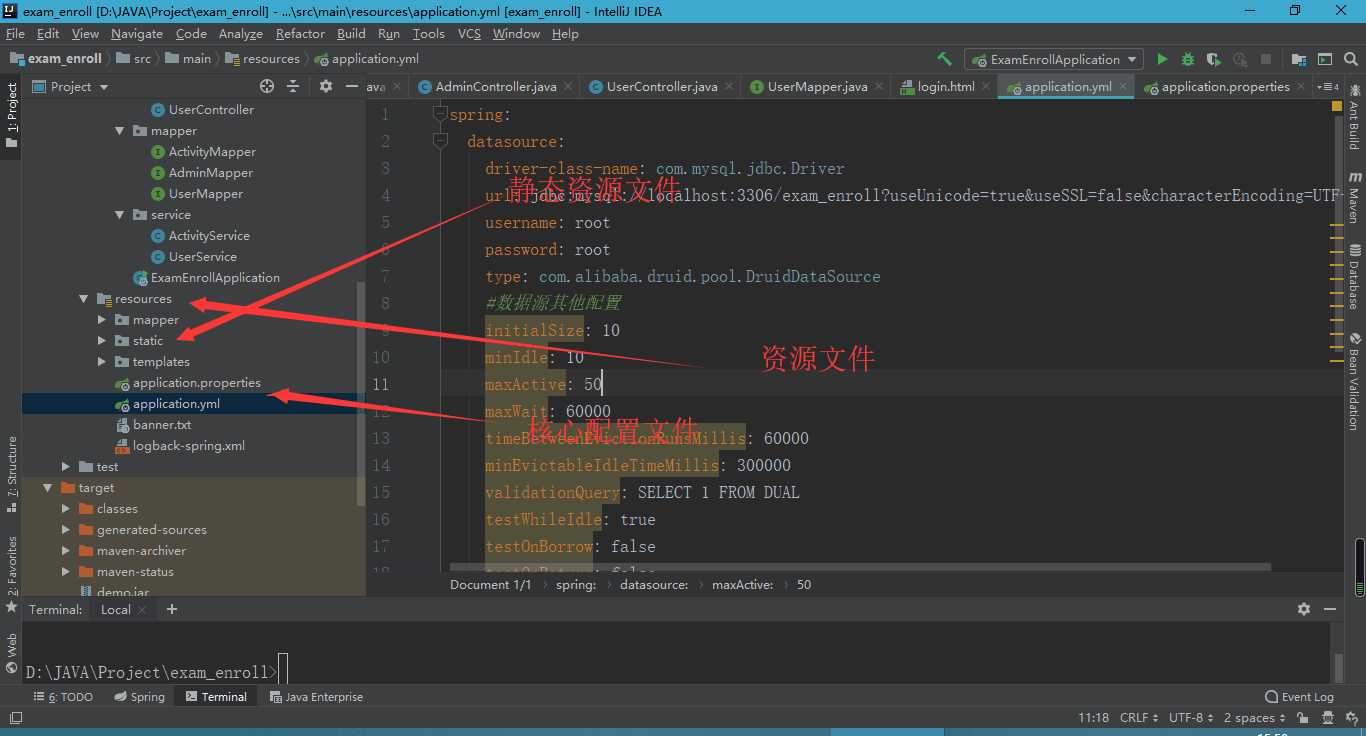Open the Run Anything toolbar icon

coord(1325,59)
